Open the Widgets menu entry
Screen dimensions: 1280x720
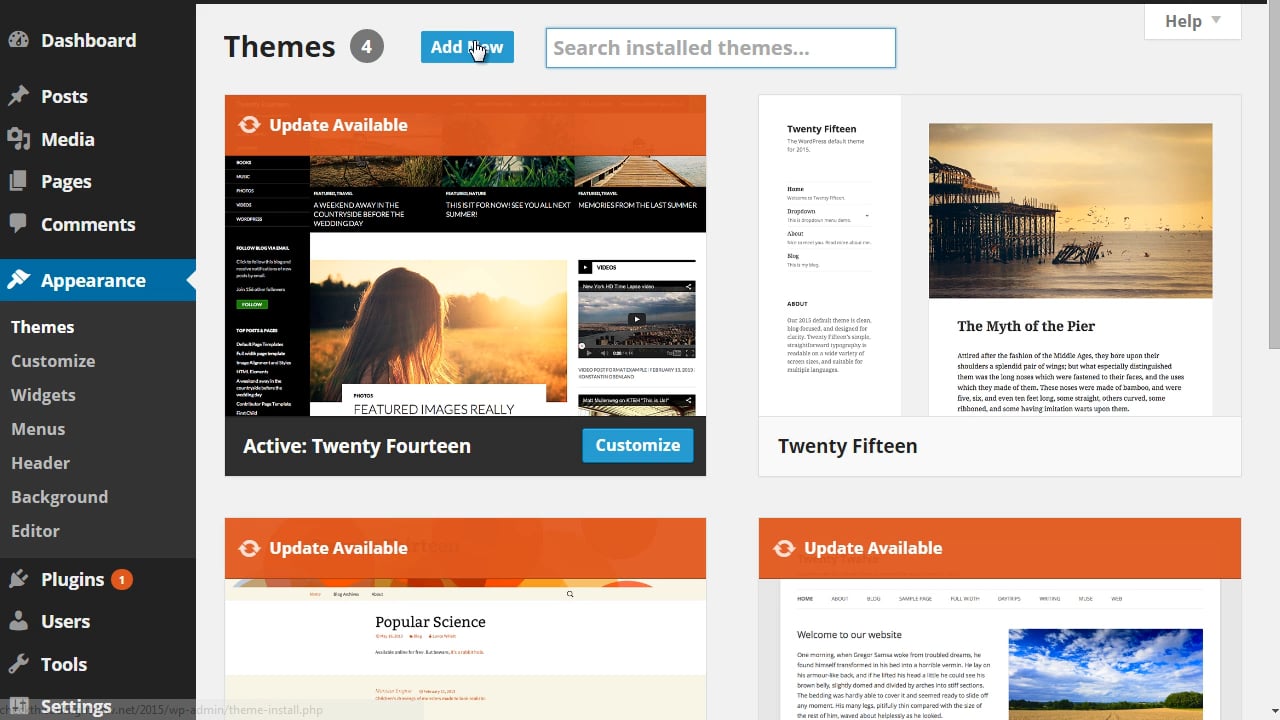click(44, 394)
